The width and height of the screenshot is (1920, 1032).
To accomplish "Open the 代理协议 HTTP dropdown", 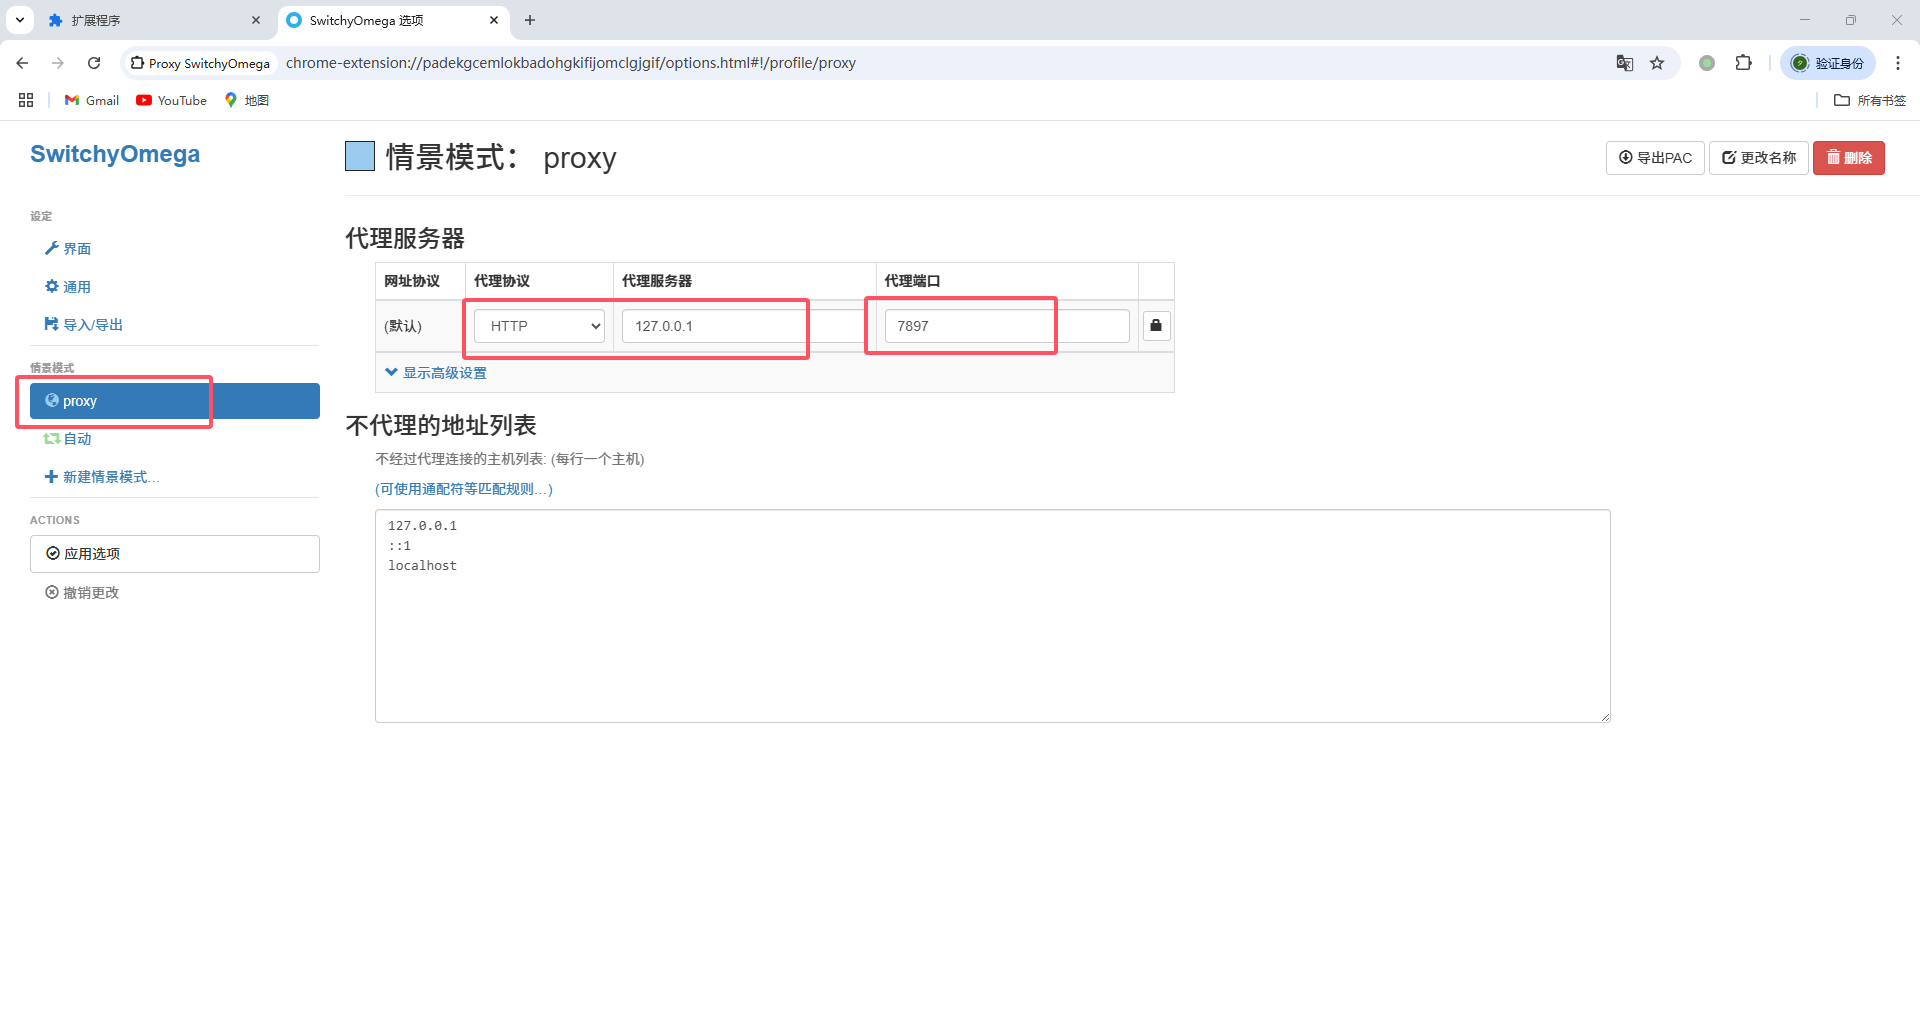I will (539, 326).
